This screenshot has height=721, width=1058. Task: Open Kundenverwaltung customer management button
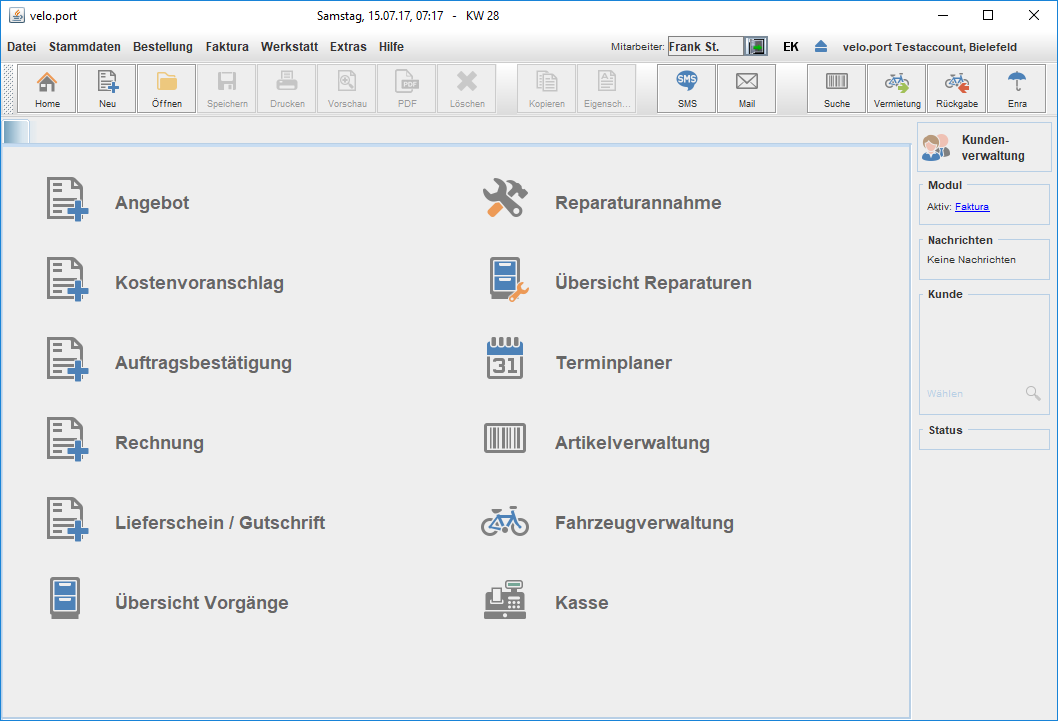(984, 147)
